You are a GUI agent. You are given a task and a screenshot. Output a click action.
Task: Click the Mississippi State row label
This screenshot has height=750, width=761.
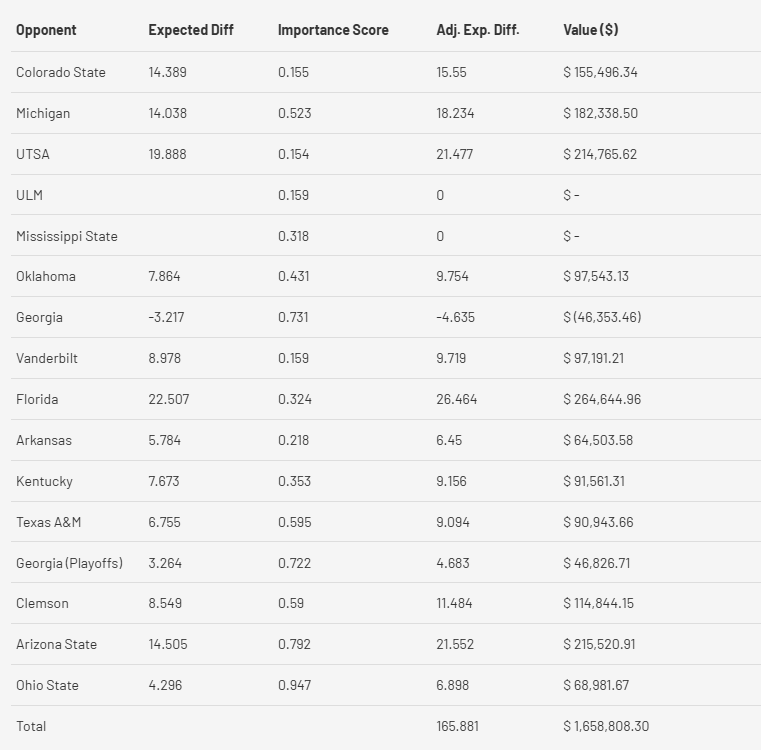point(67,236)
